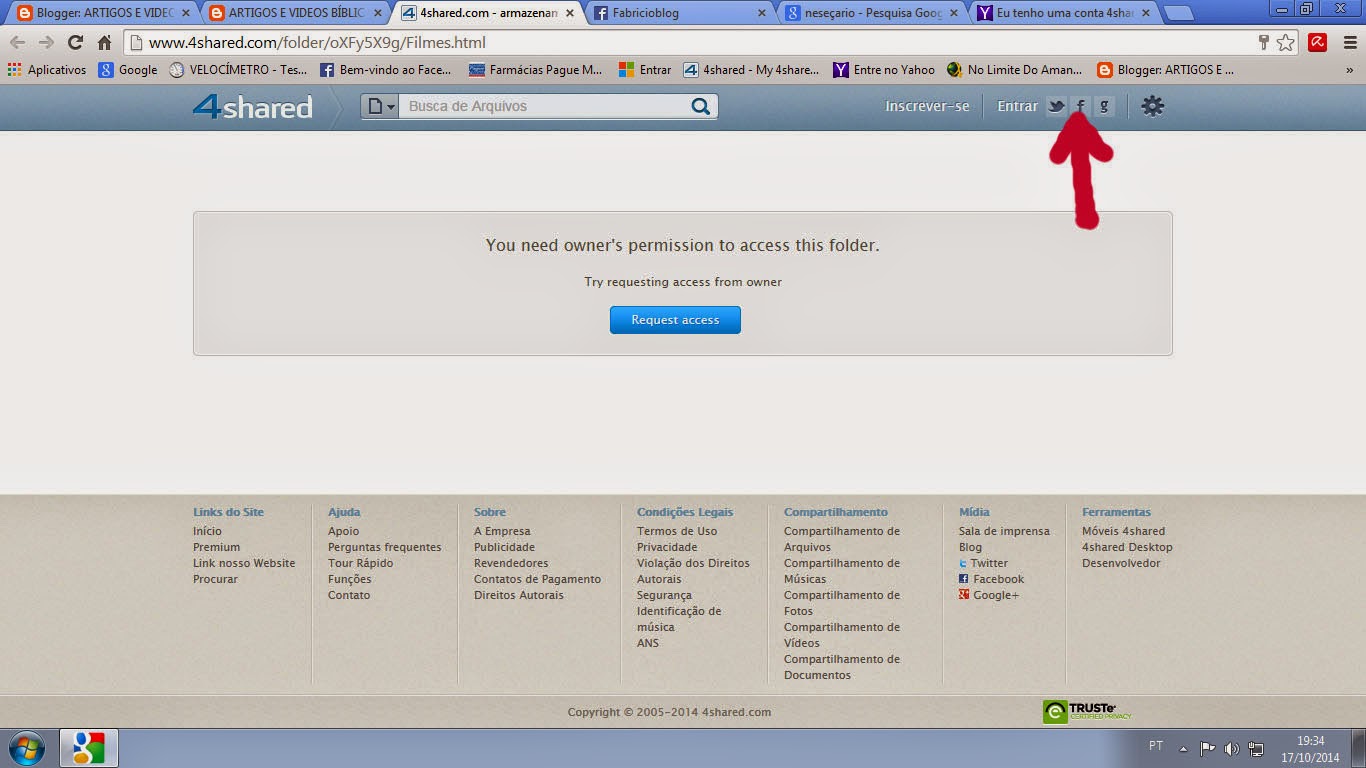Open the Facebook link under Mídia

click(998, 579)
